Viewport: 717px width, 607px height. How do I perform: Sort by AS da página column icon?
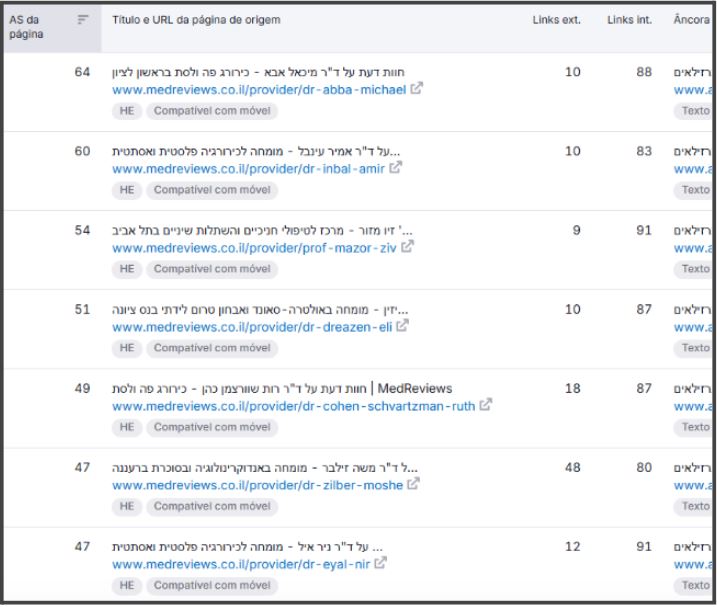[x=83, y=19]
